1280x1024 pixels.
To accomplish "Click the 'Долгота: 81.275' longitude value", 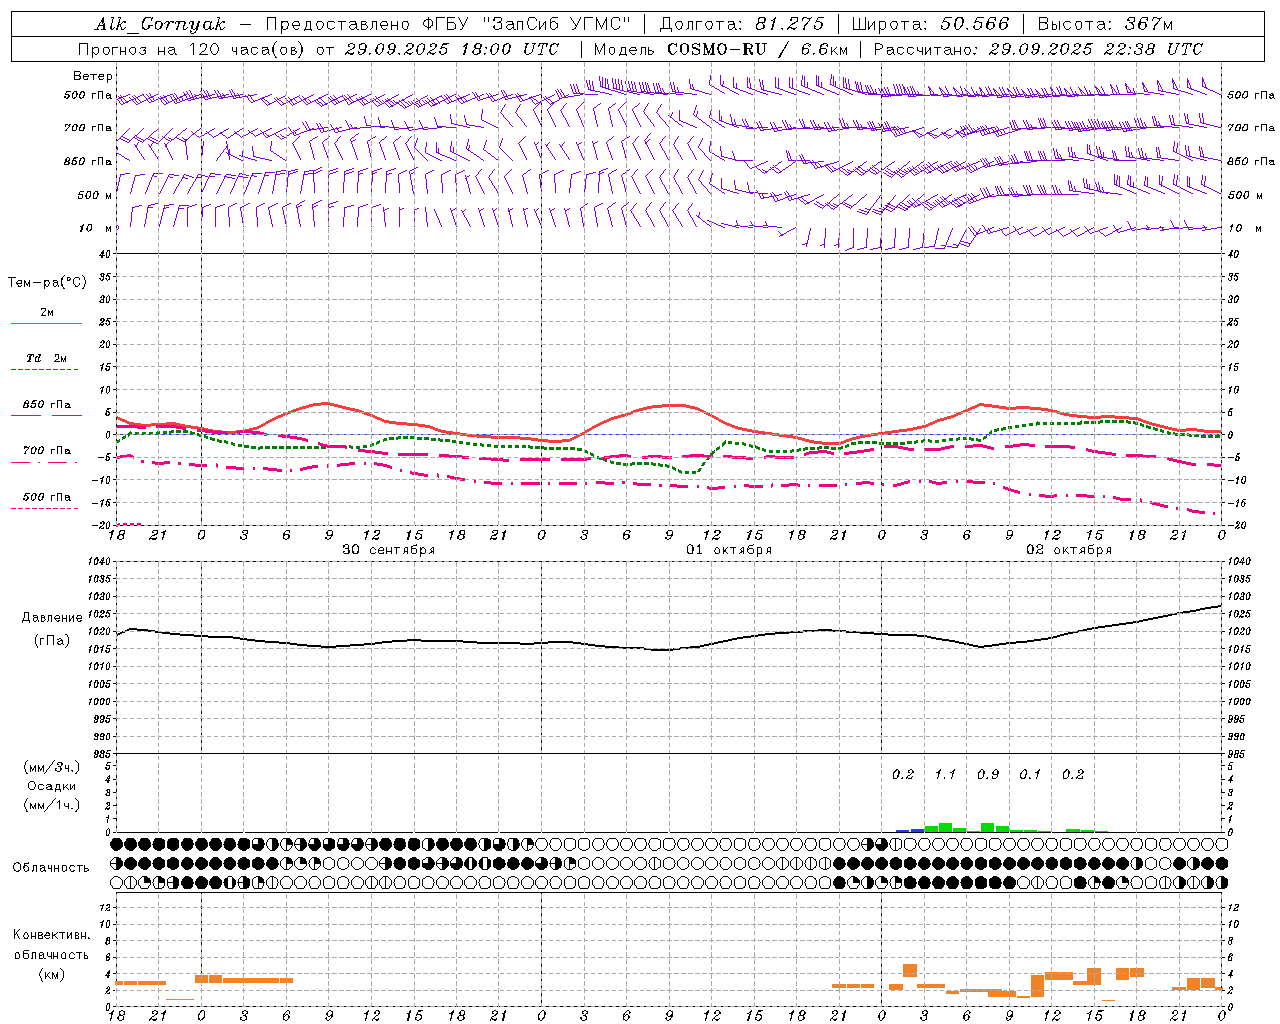I will [742, 24].
